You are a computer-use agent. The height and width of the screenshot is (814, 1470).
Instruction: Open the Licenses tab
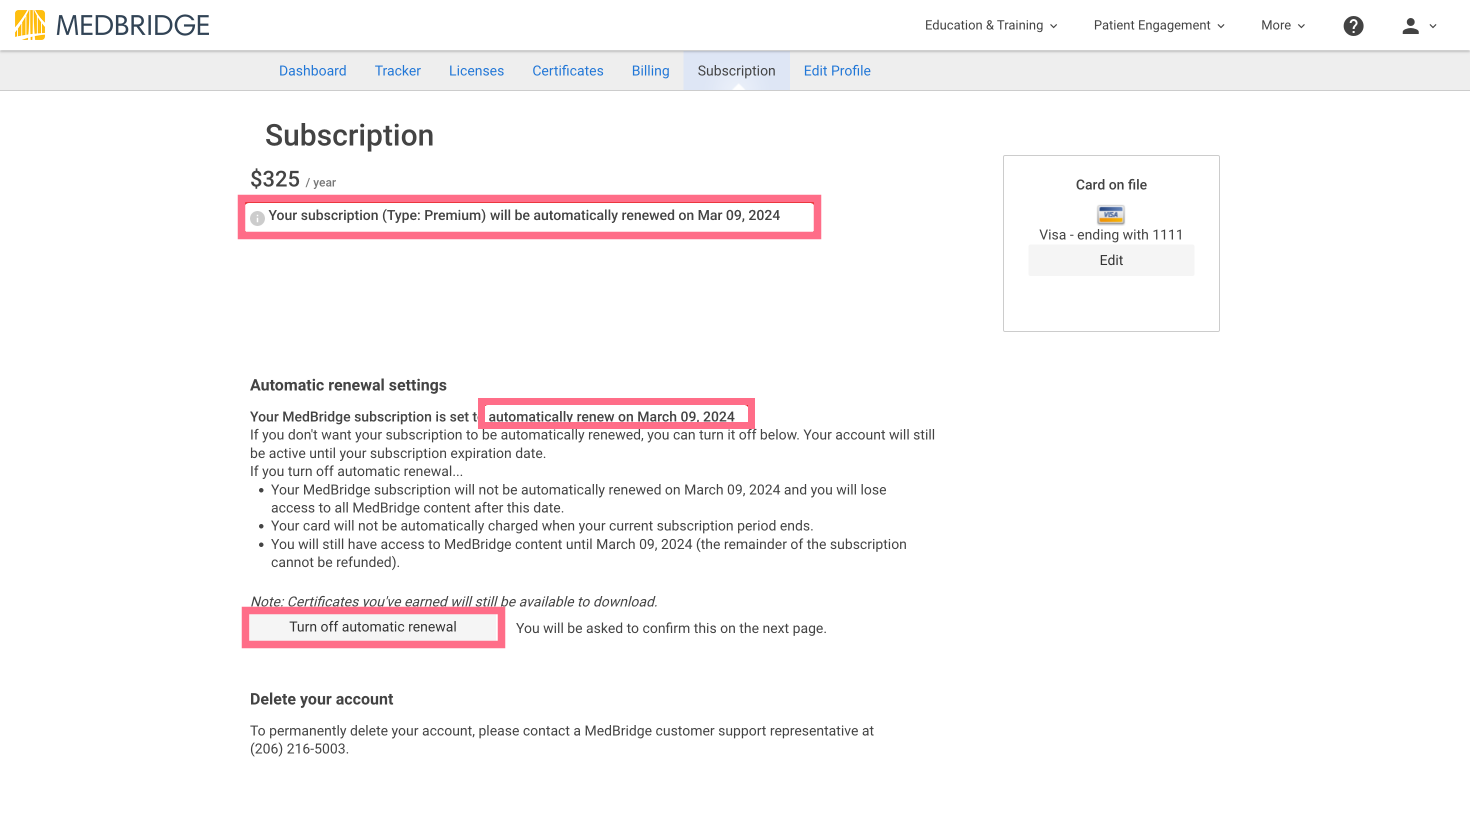pos(476,71)
